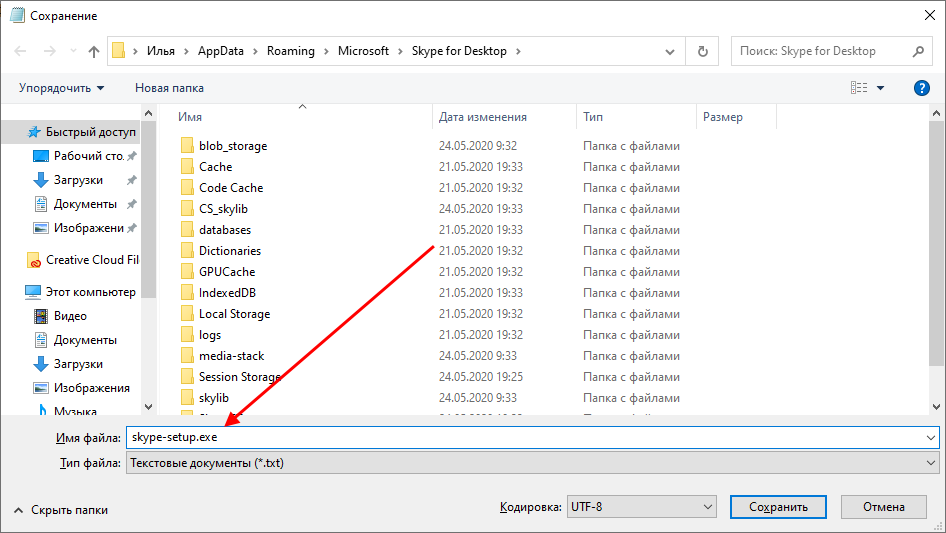This screenshot has height=533, width=946.
Task: Click the Back navigation arrow
Action: (21, 51)
